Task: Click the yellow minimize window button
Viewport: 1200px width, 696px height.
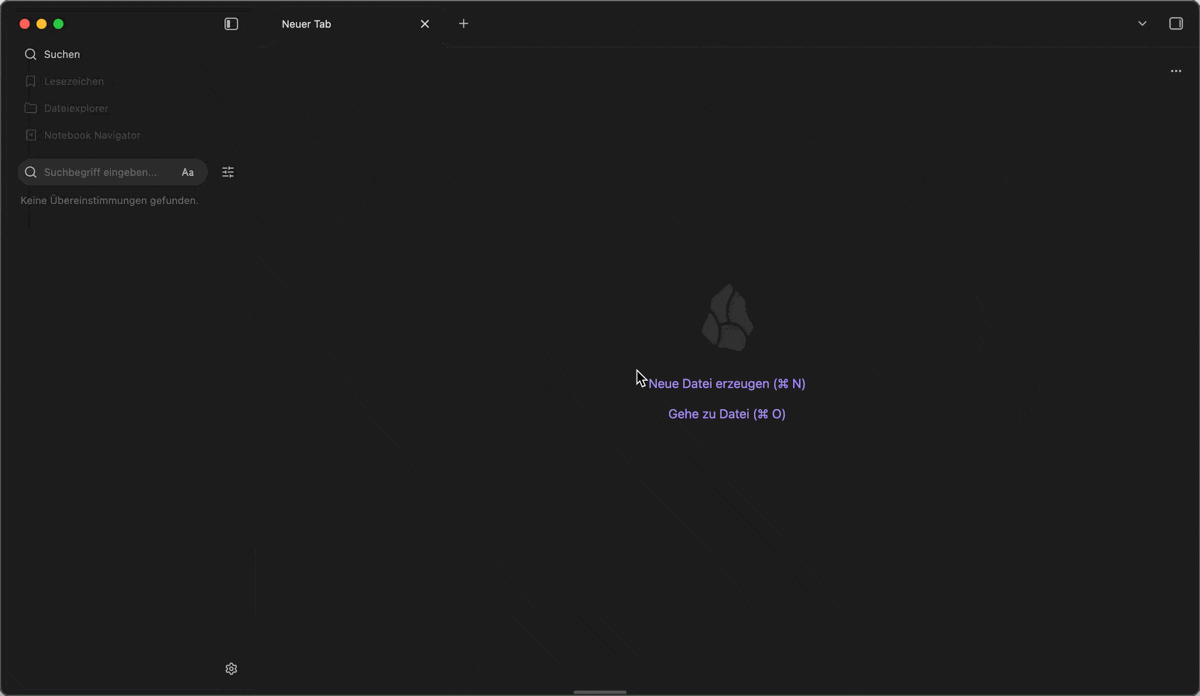Action: (x=41, y=24)
